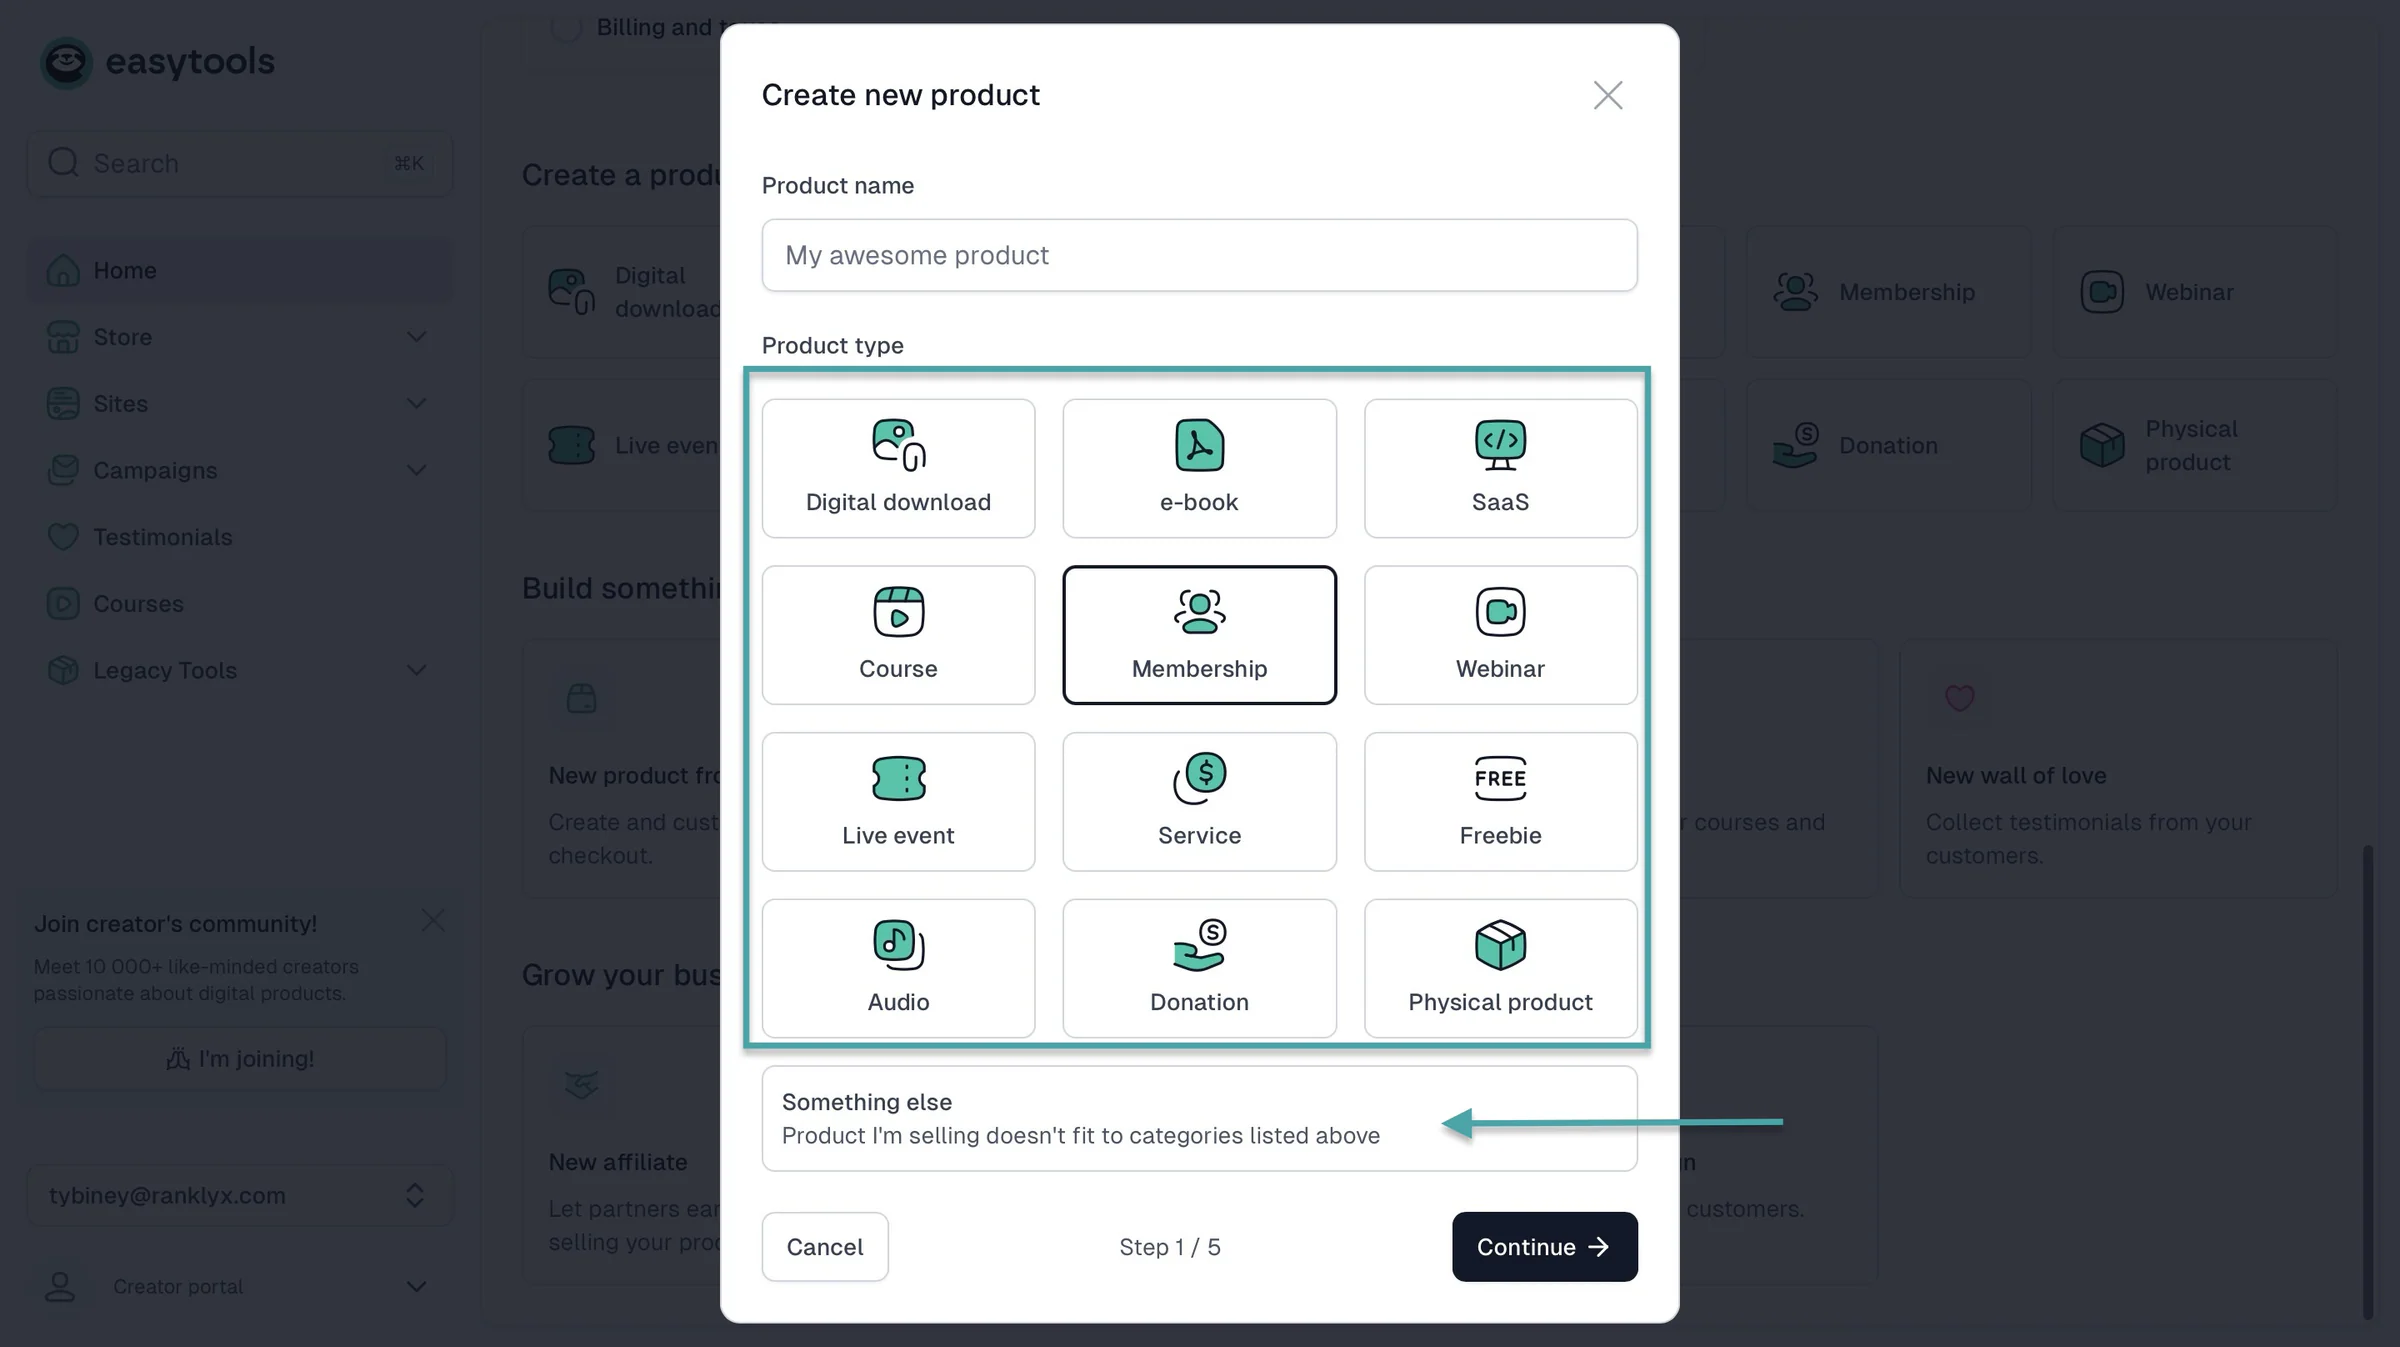This screenshot has width=2400, height=1347.
Task: Click the background Webinar card
Action: (x=2195, y=292)
